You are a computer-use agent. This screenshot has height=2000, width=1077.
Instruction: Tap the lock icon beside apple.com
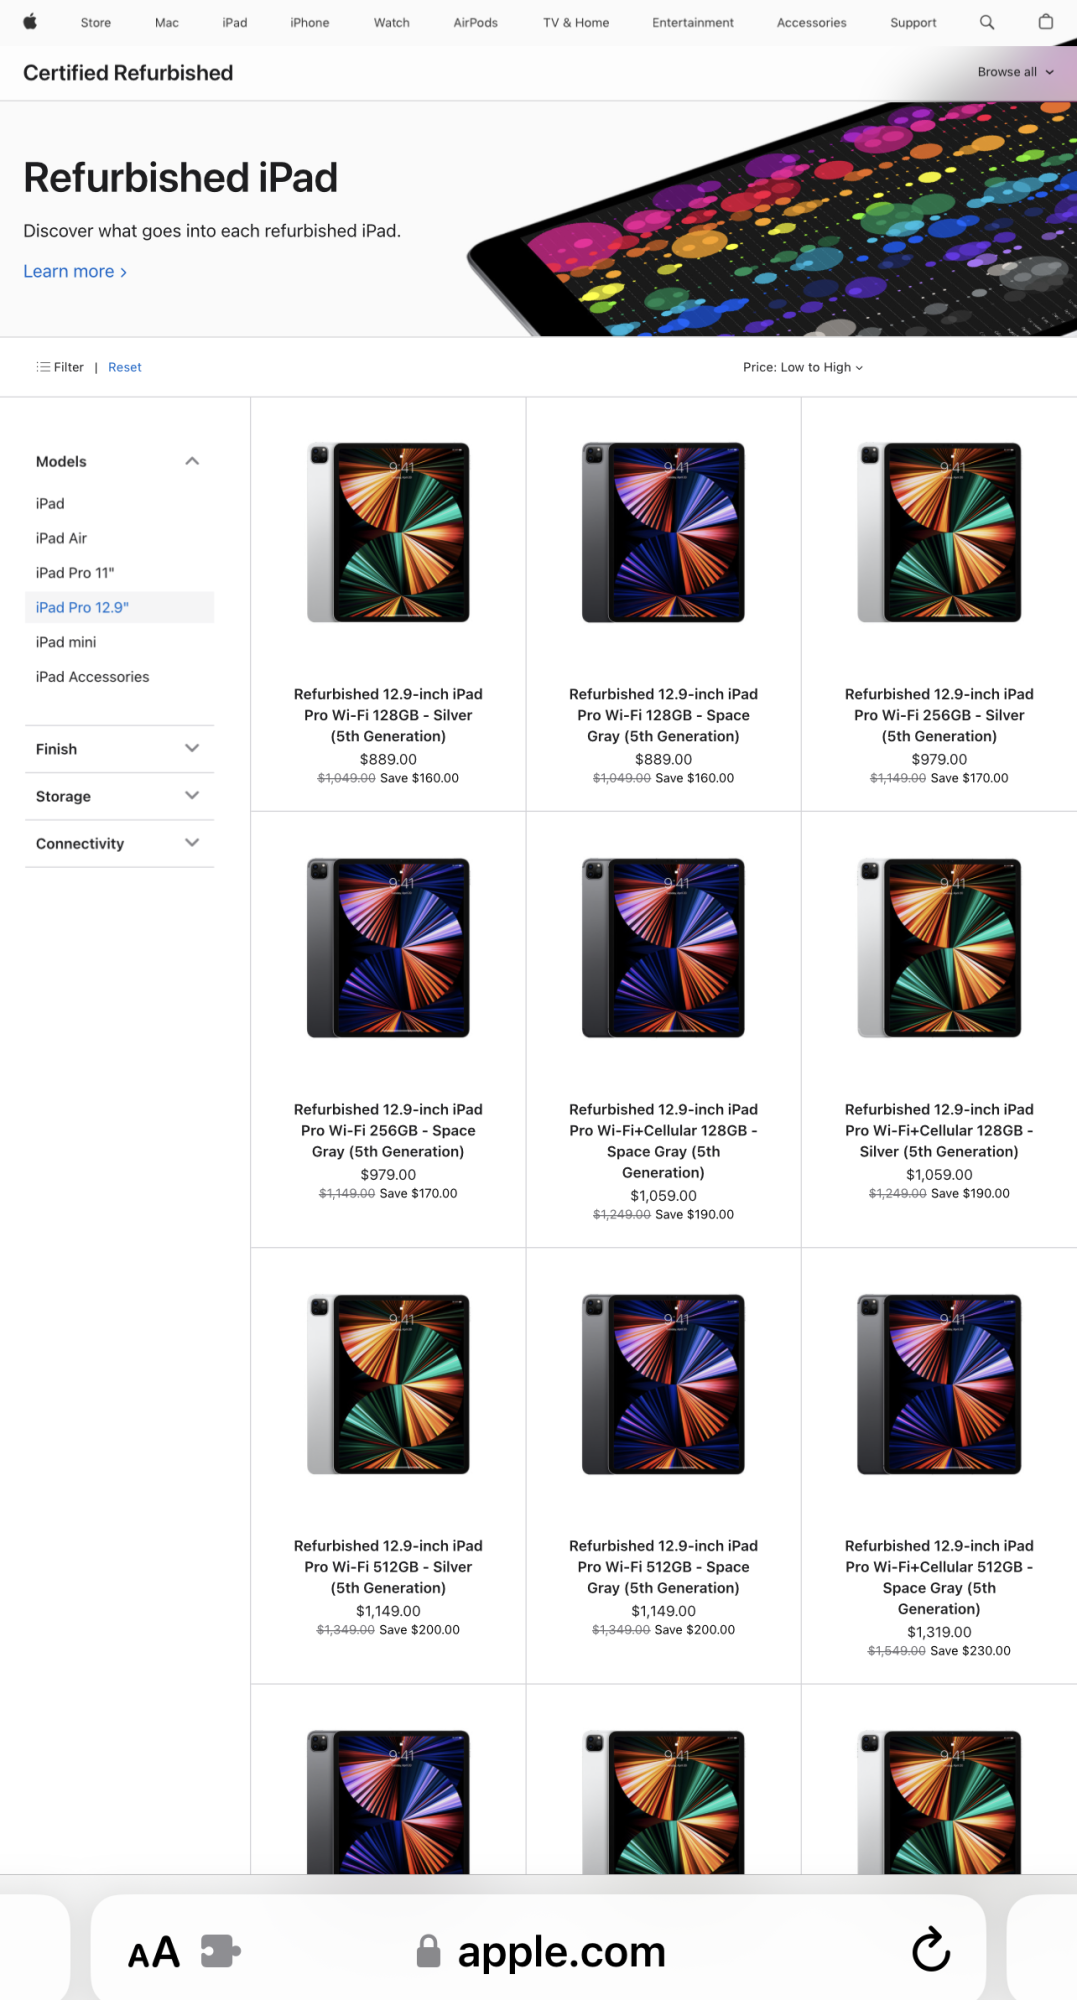pos(428,1951)
